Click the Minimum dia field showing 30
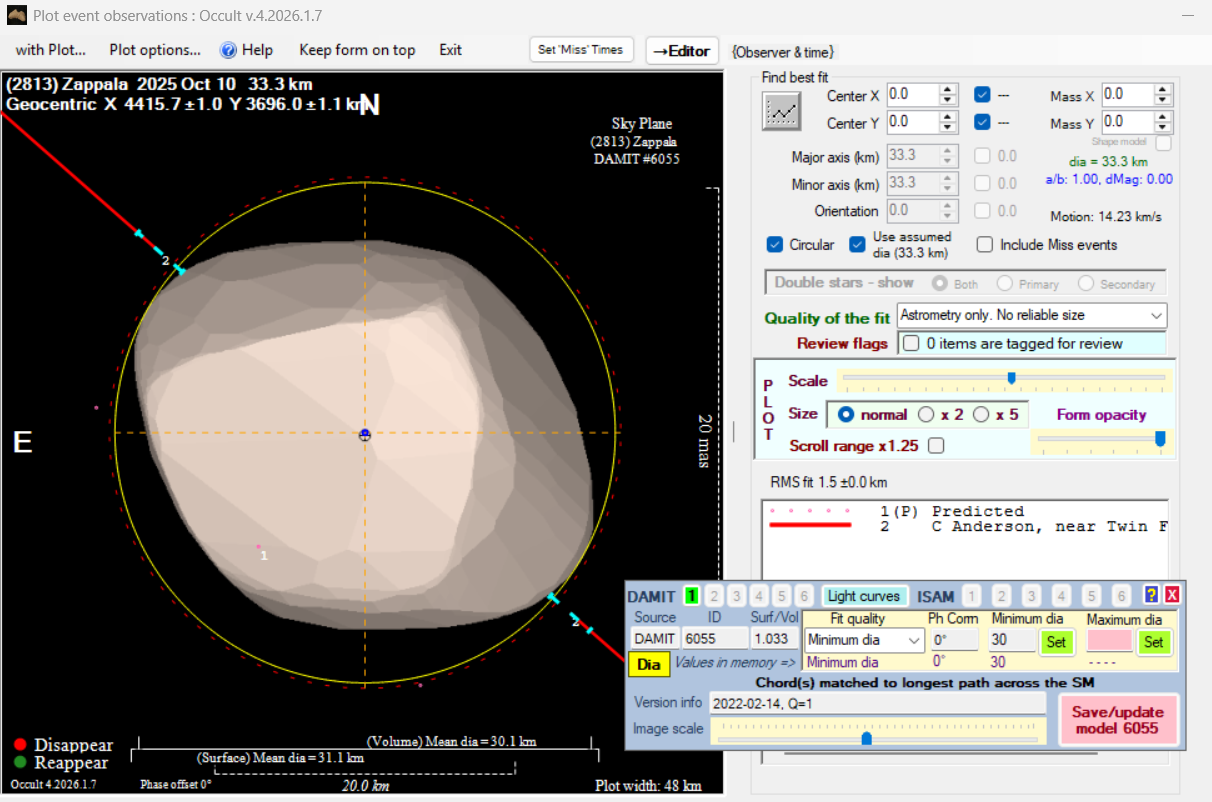This screenshot has height=802, width=1212. (1012, 641)
